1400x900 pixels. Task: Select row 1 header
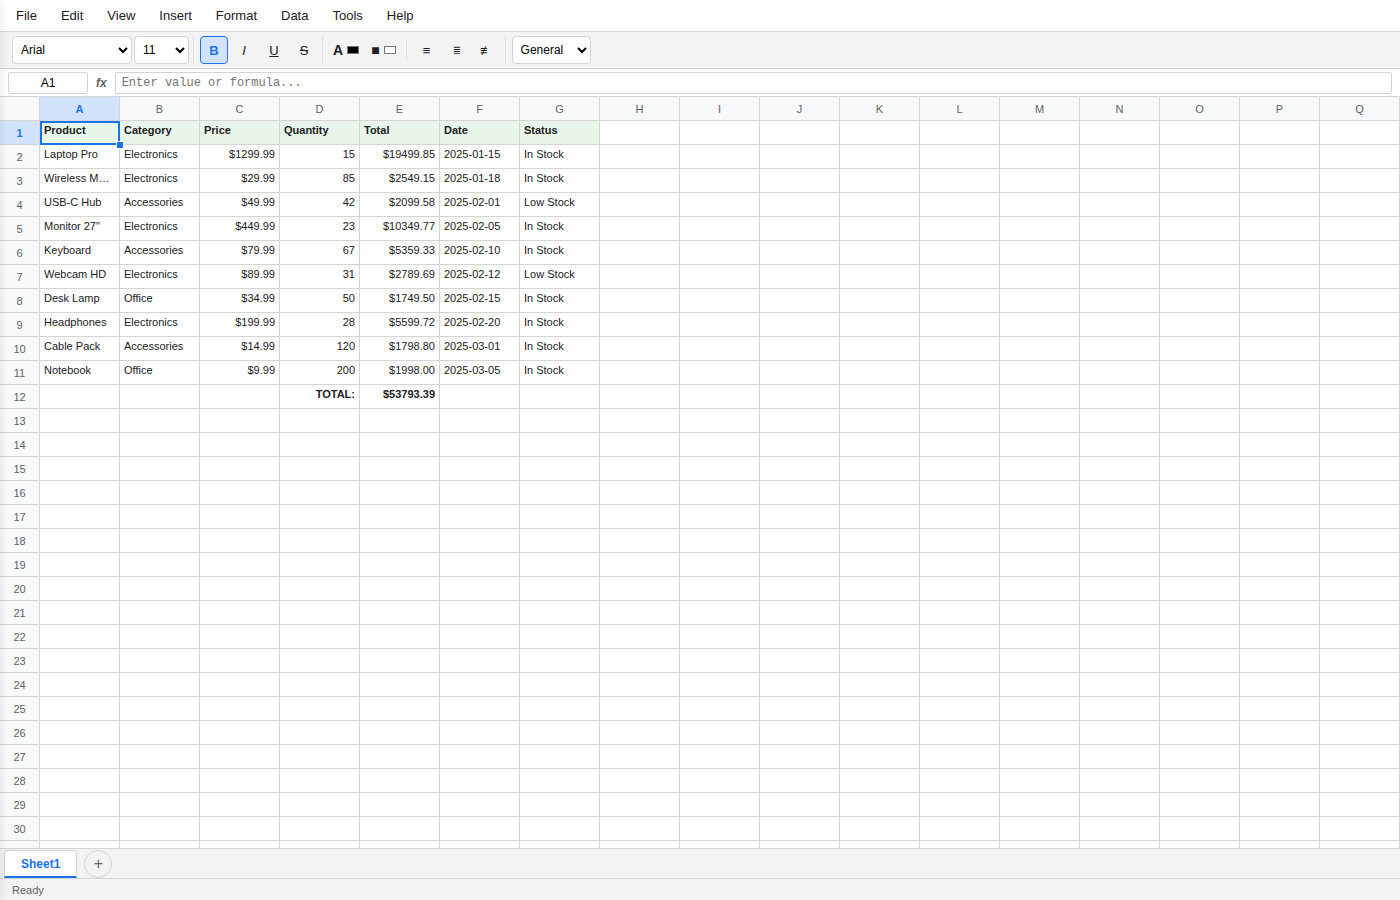pos(20,133)
